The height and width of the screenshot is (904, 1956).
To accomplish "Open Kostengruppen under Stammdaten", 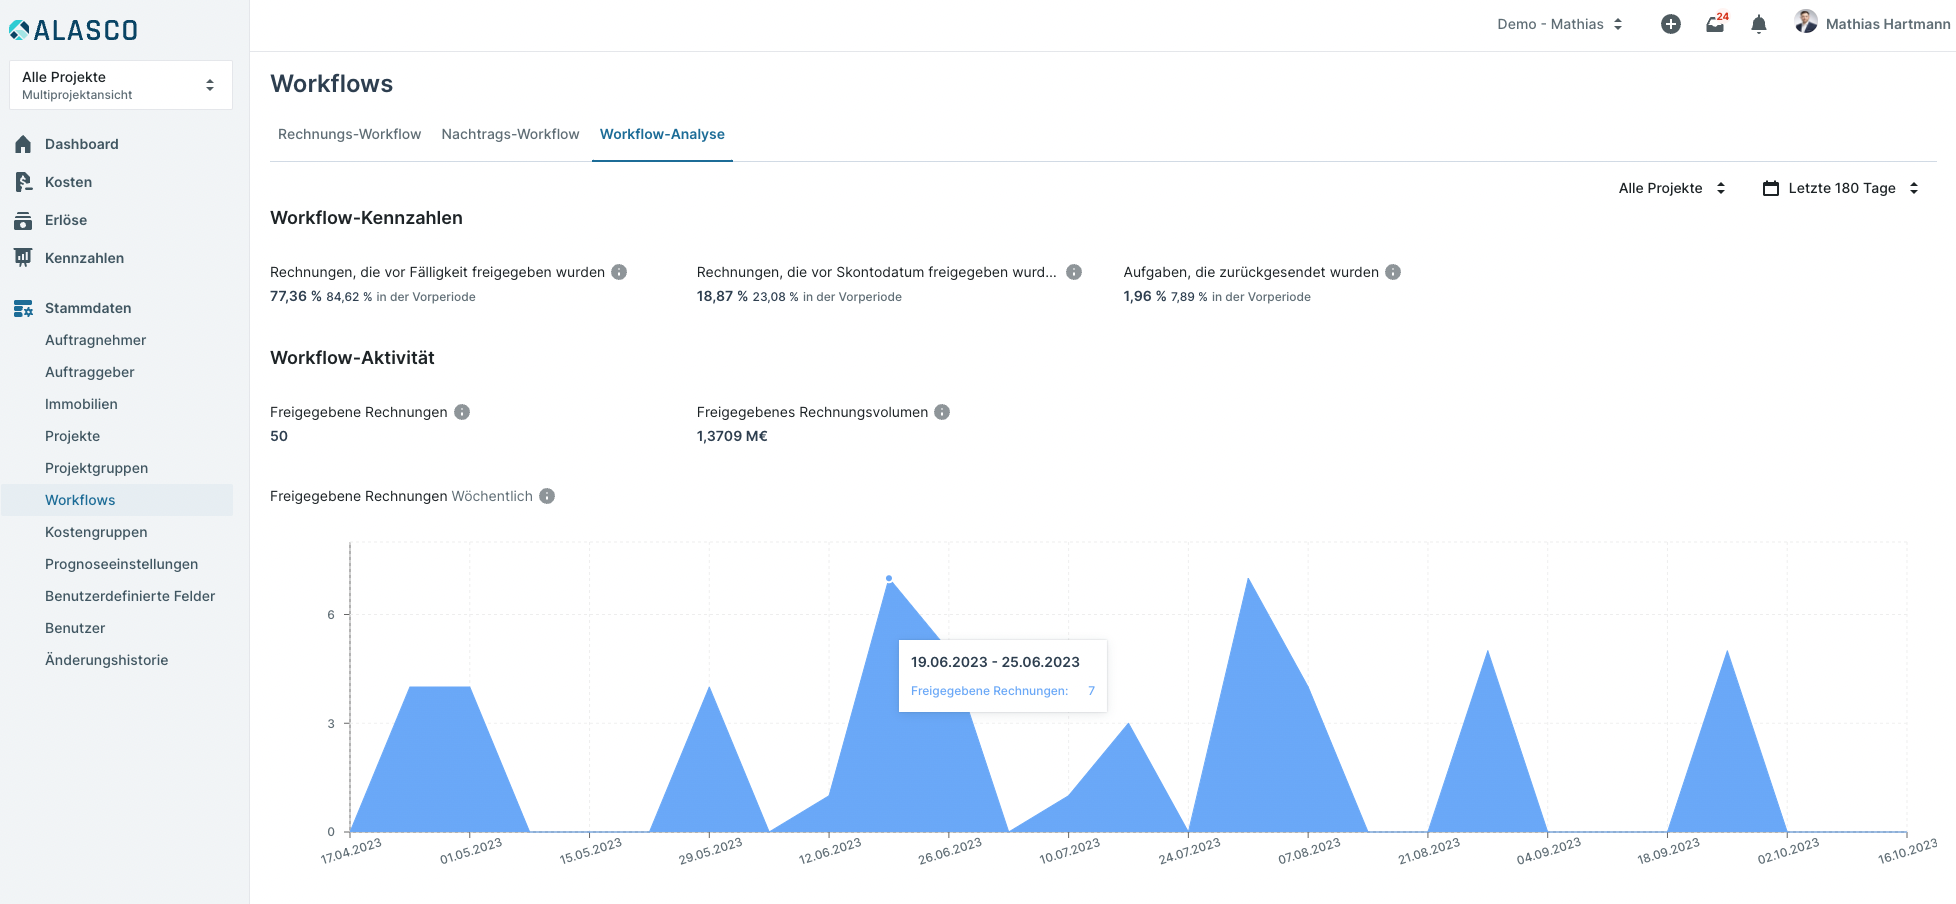I will click(x=96, y=532).
